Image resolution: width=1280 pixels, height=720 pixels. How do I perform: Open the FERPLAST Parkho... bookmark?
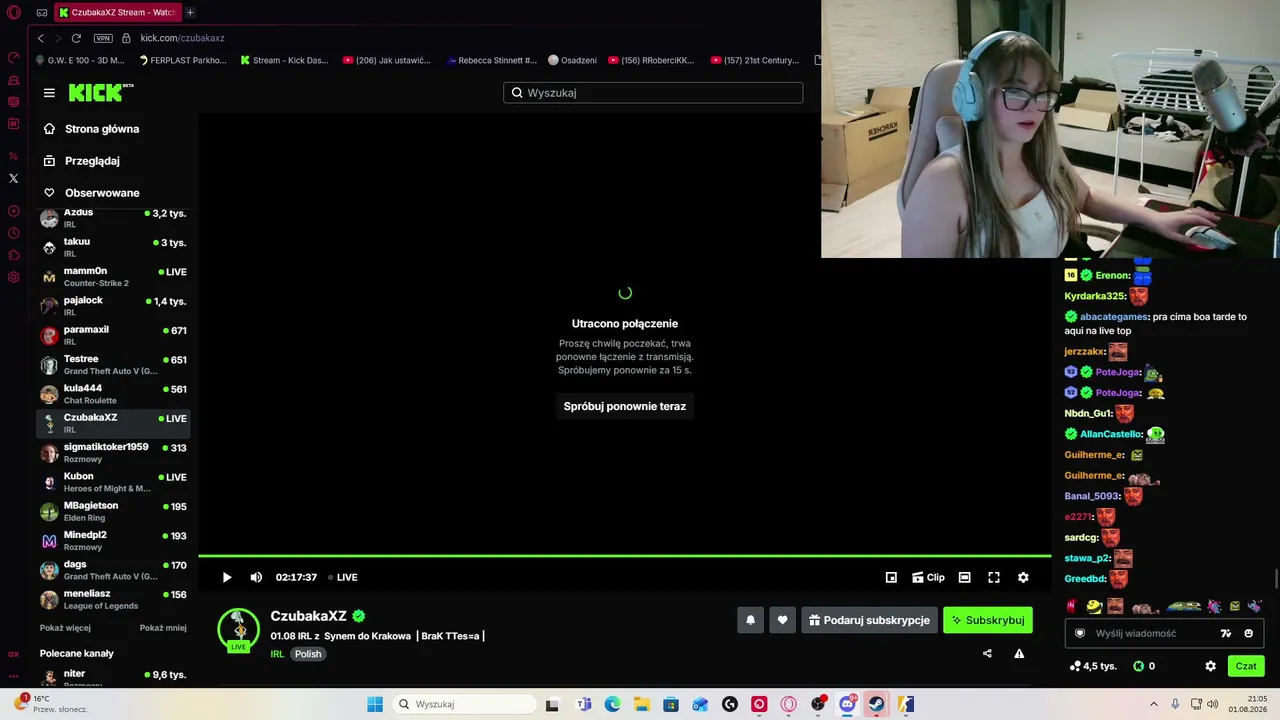182,60
